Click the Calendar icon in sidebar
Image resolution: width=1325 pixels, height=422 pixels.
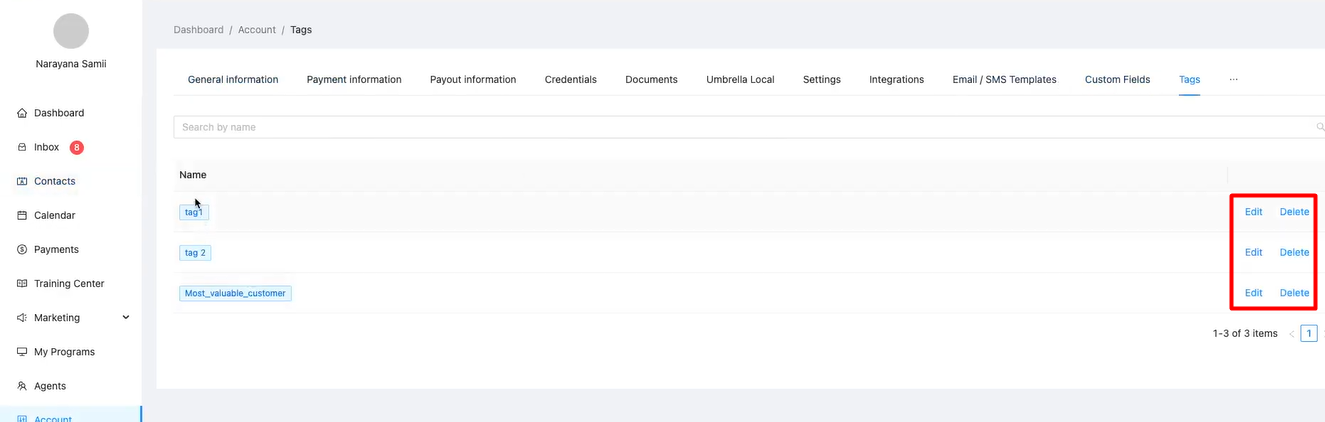tap(22, 215)
